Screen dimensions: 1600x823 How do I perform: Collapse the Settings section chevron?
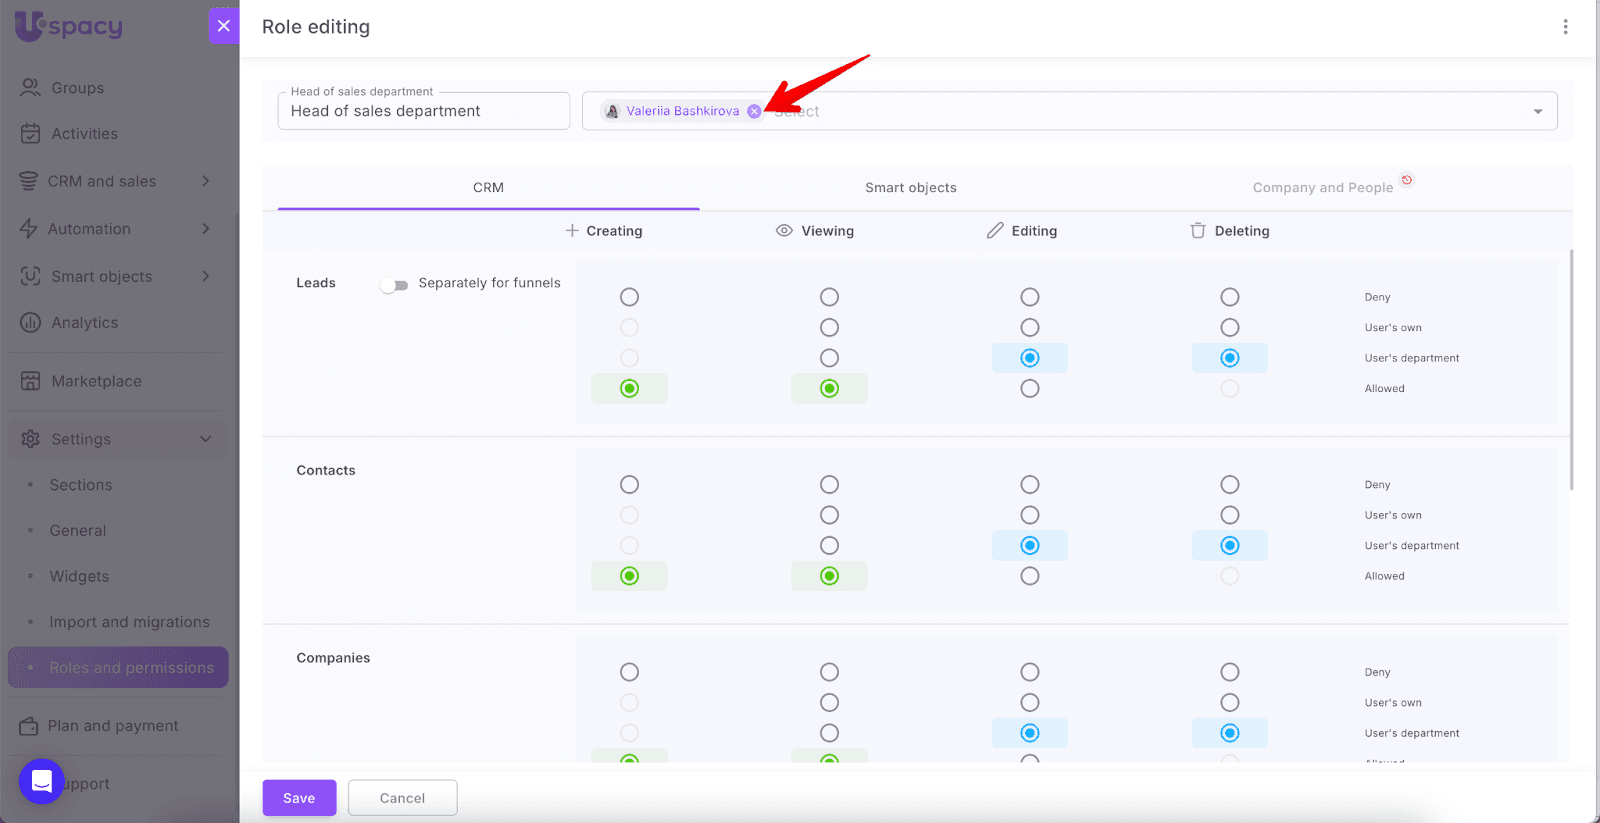(205, 439)
